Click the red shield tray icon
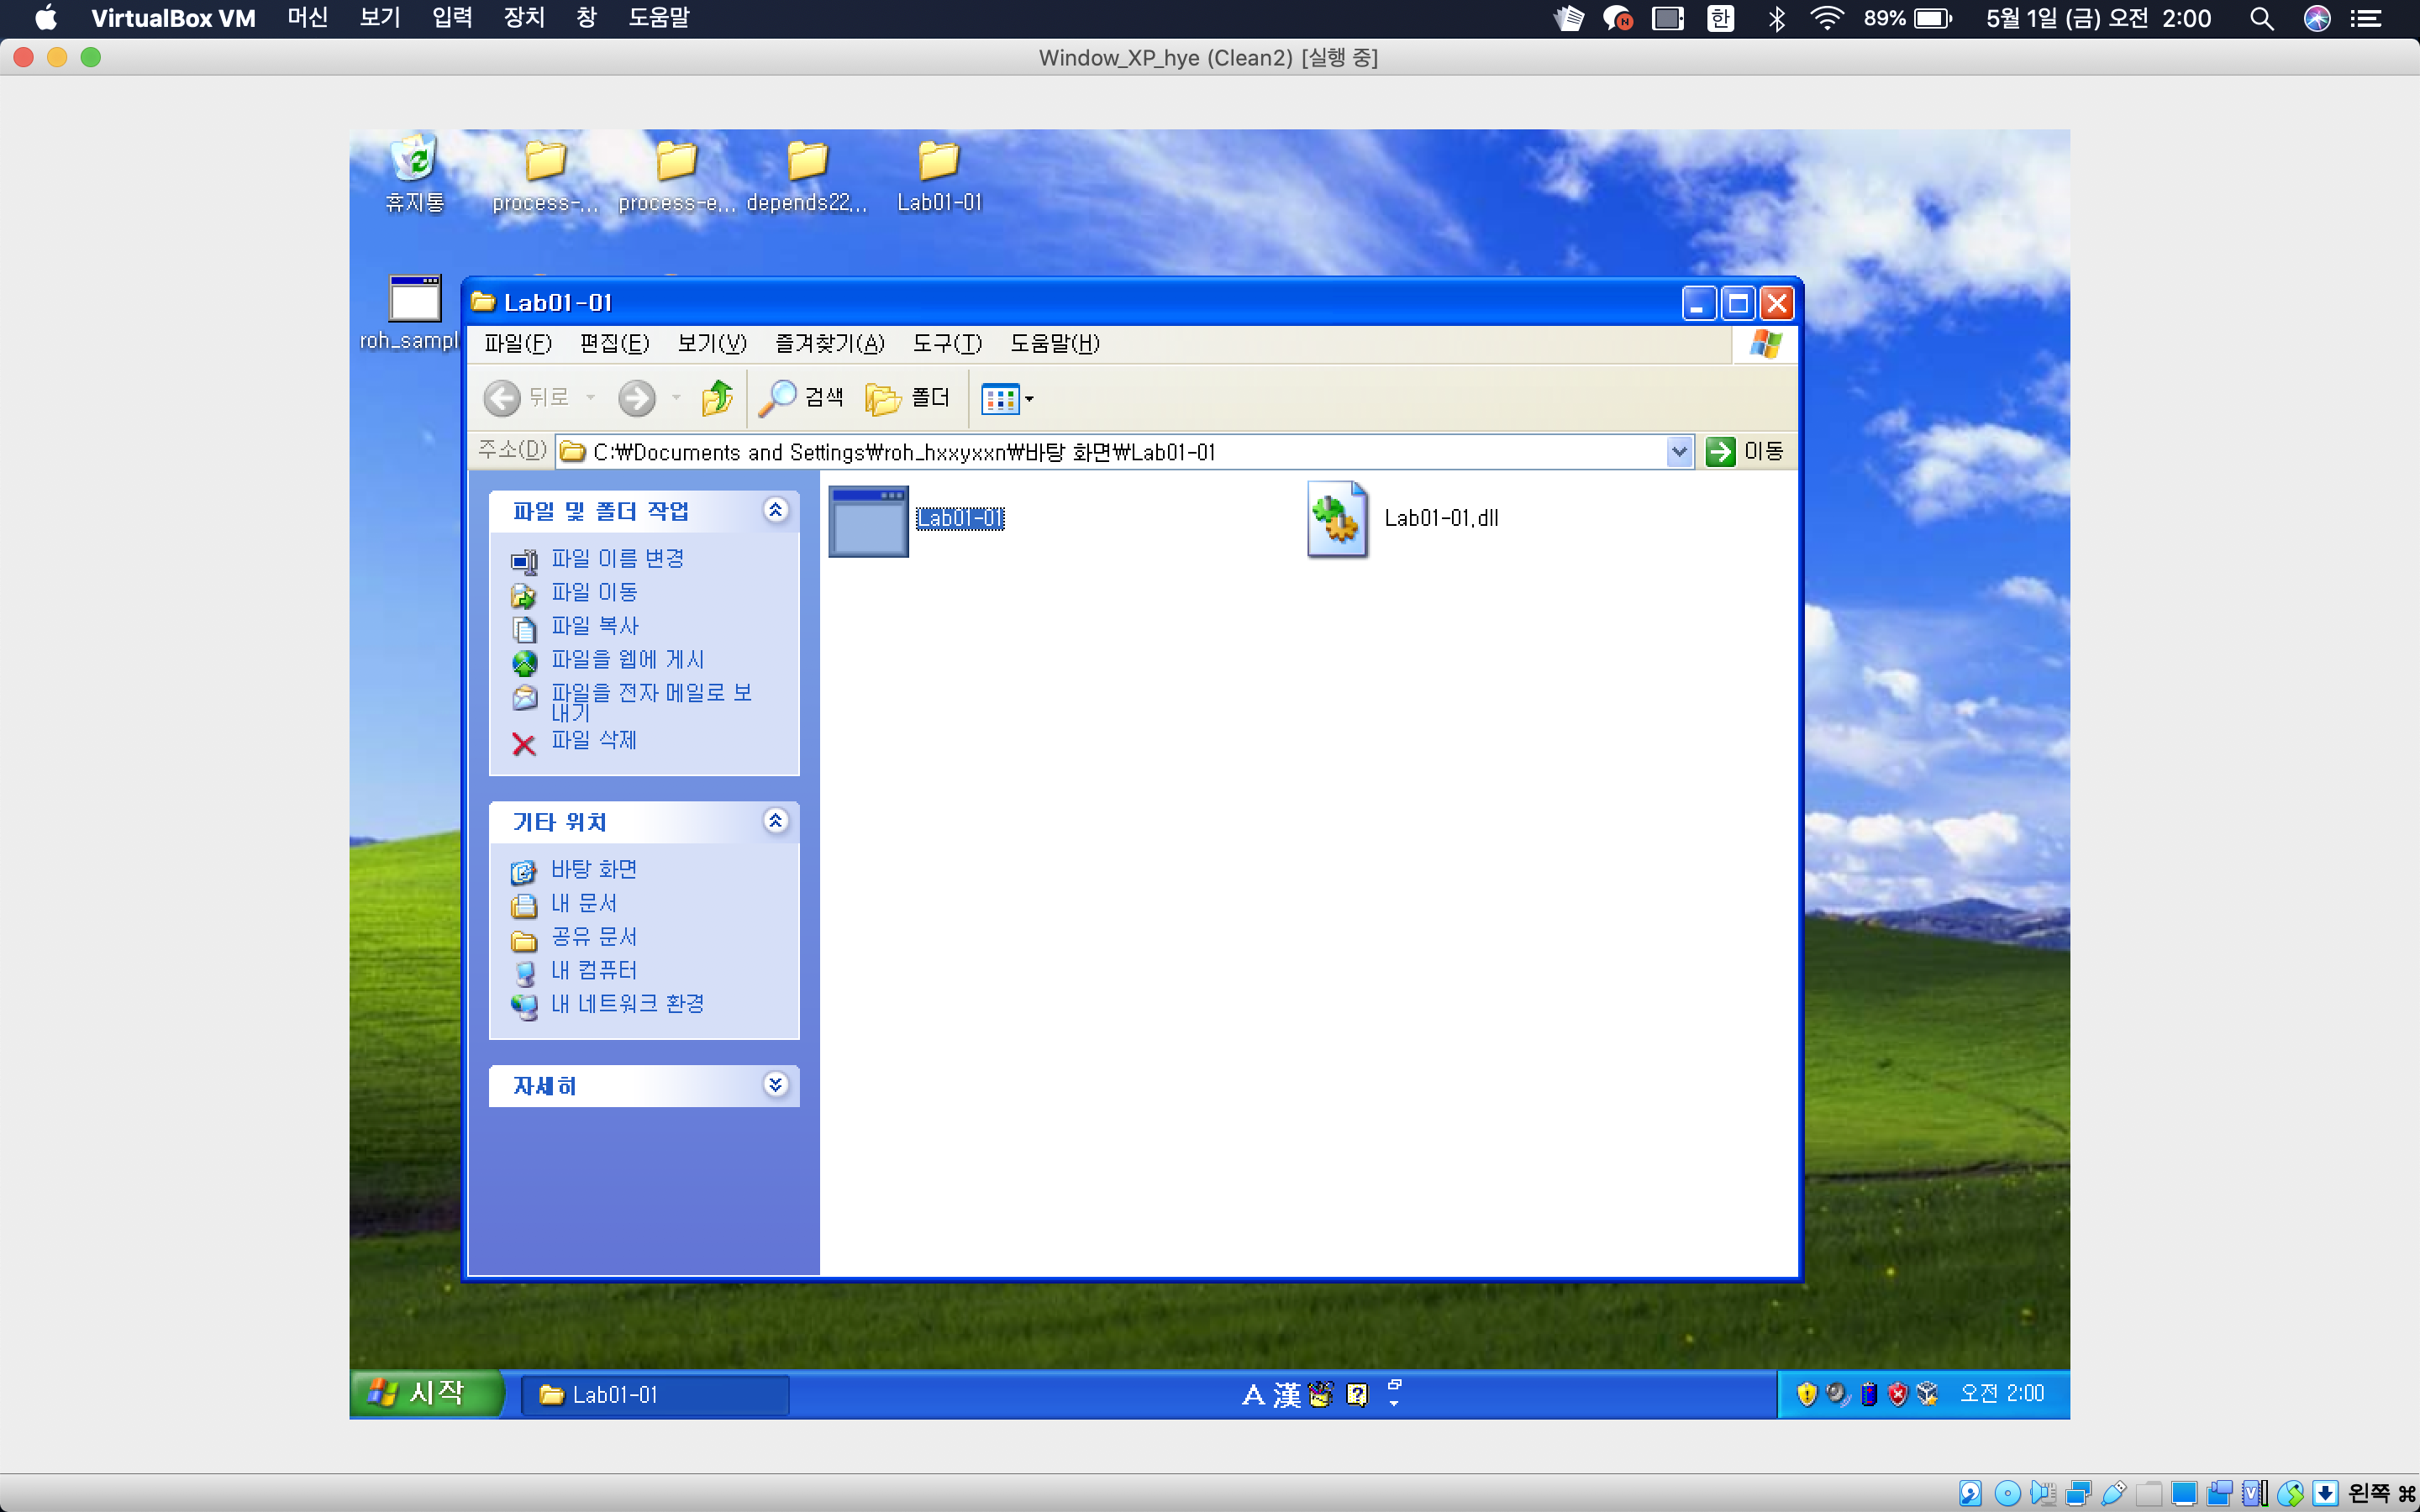The image size is (2420, 1512). coord(1897,1394)
